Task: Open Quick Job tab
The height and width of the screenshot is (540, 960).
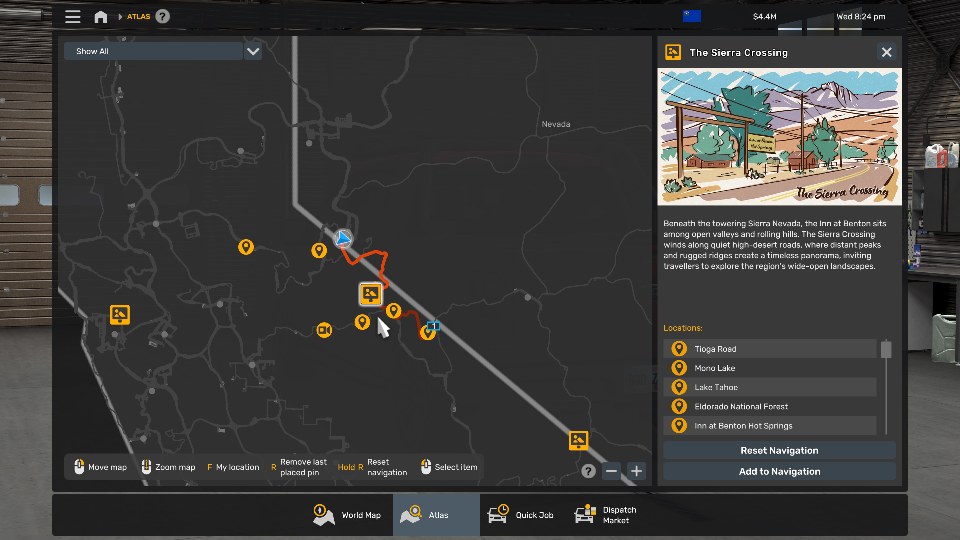Action: point(521,515)
